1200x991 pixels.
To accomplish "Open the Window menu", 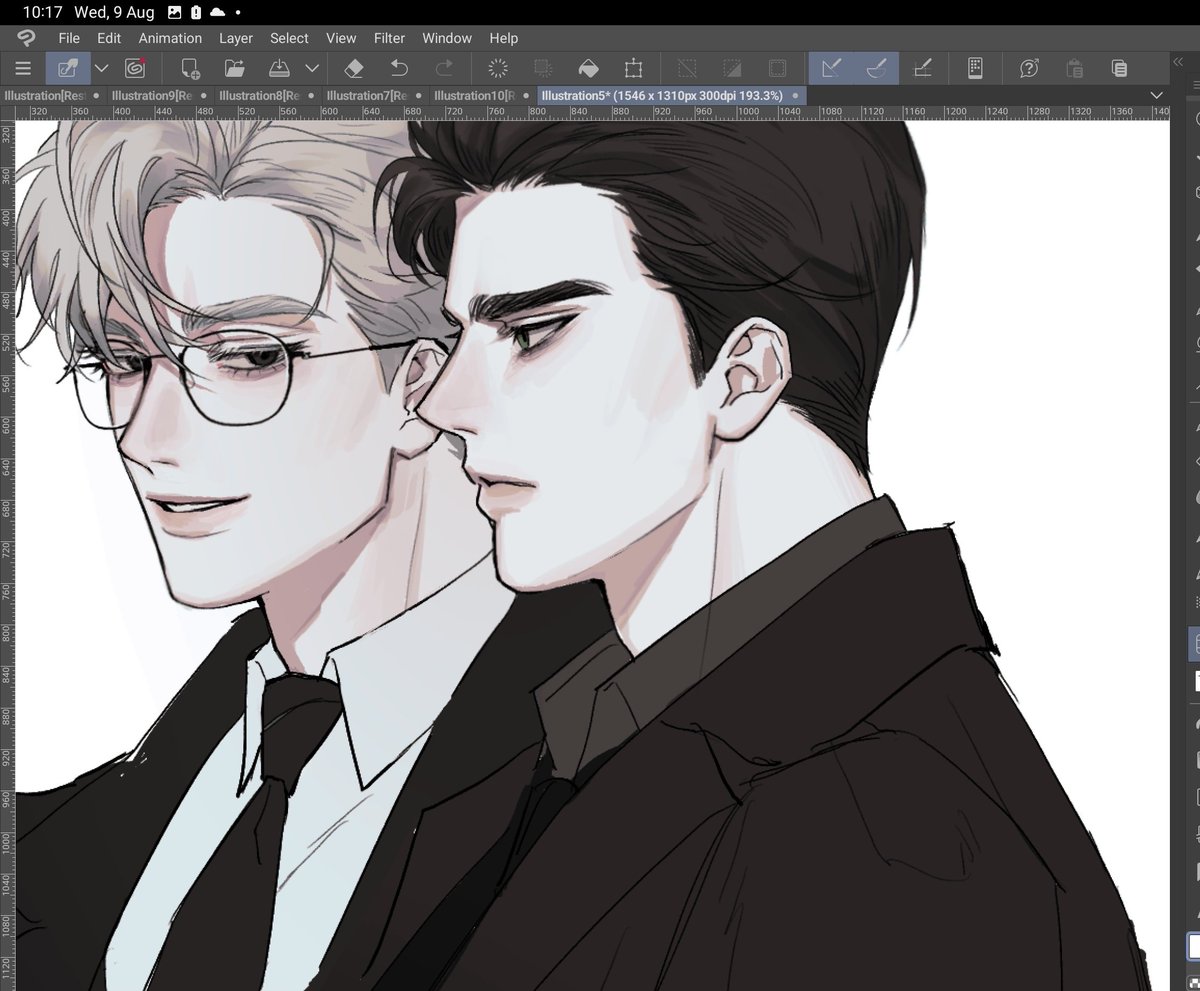I will point(447,38).
